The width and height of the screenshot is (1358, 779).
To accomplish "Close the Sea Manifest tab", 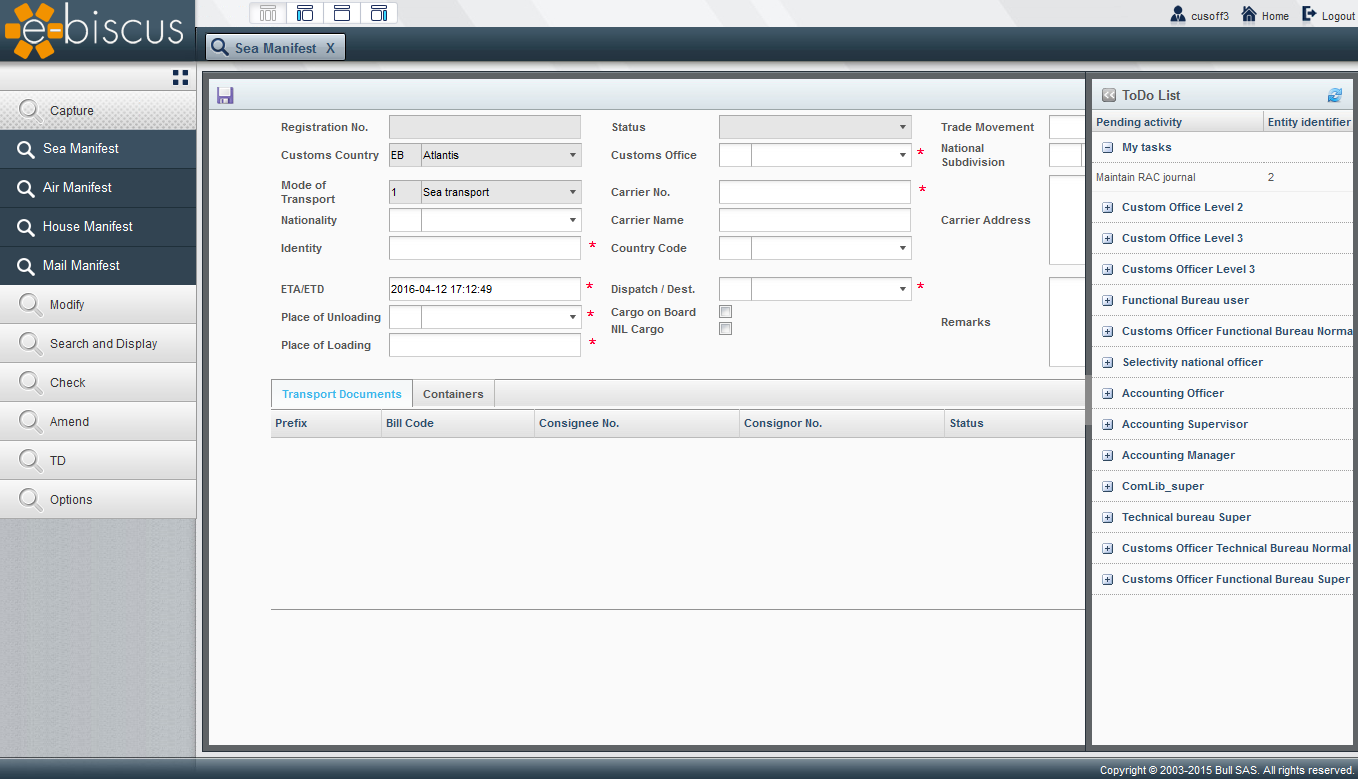I will point(330,48).
